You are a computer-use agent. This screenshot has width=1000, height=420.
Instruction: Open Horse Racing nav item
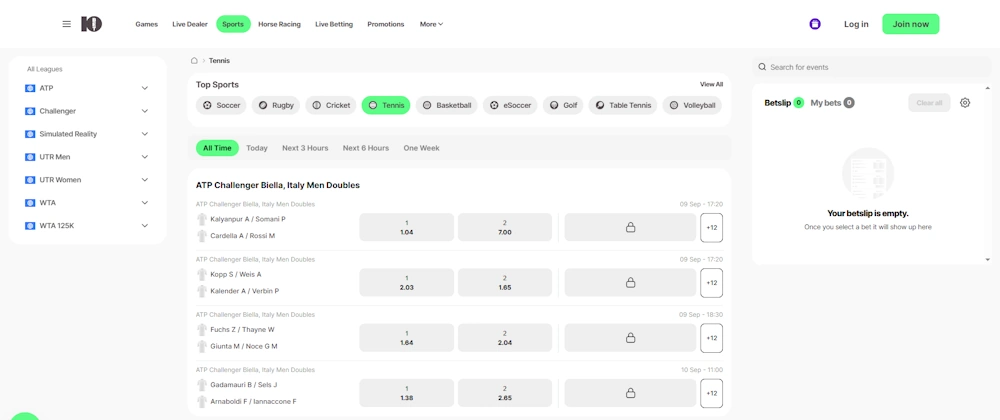[279, 24]
